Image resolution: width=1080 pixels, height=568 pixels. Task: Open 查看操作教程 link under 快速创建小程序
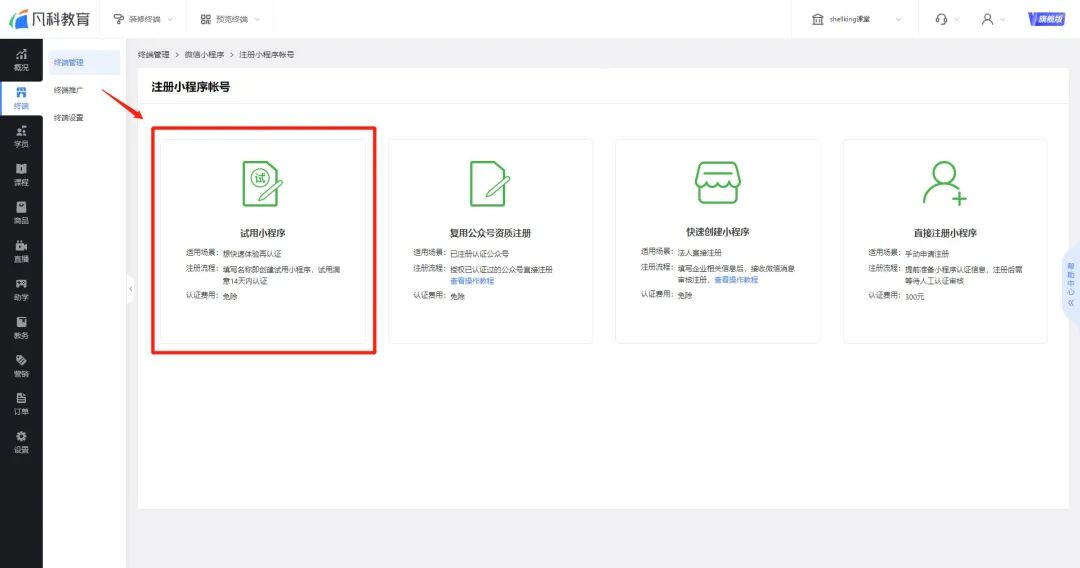pos(736,280)
